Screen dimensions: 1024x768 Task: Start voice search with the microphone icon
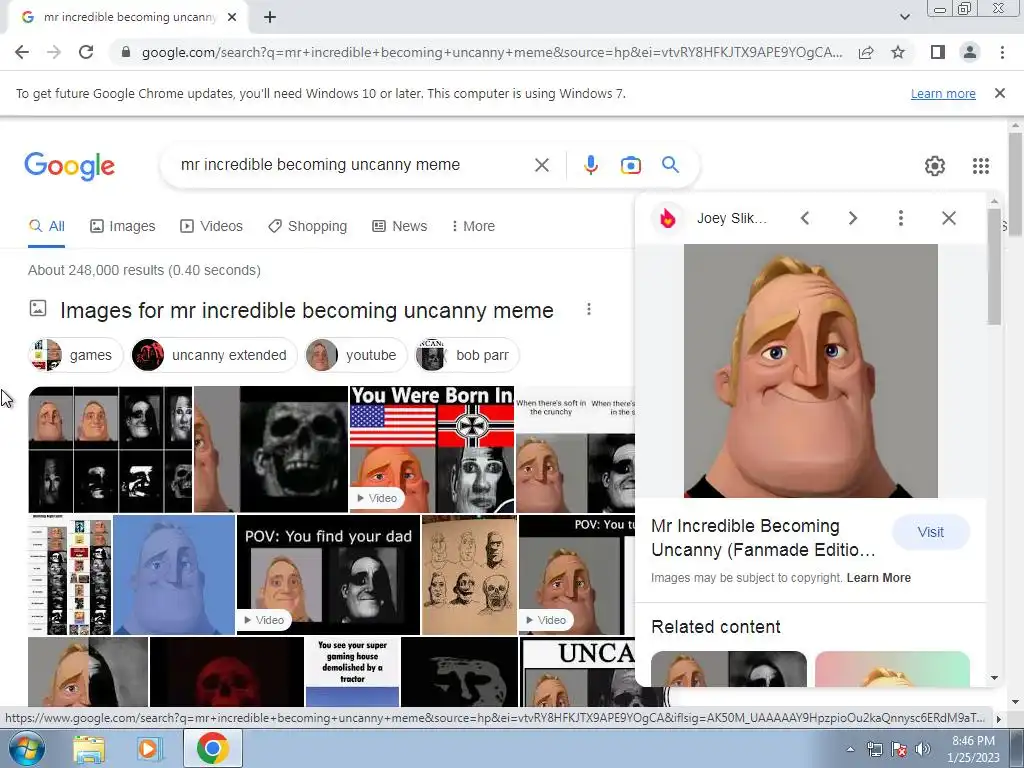click(590, 165)
